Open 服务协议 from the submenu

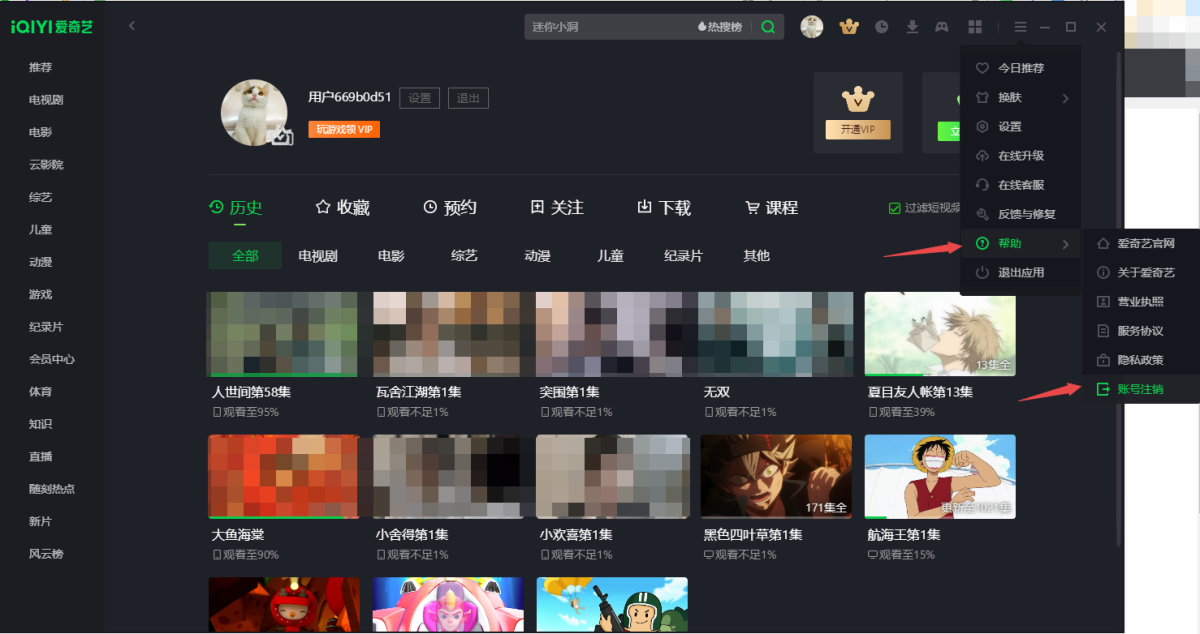pos(1141,330)
